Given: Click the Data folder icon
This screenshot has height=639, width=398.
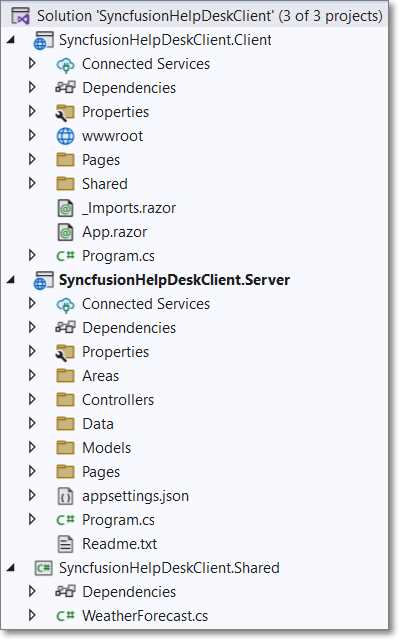Looking at the screenshot, I should pos(65,424).
